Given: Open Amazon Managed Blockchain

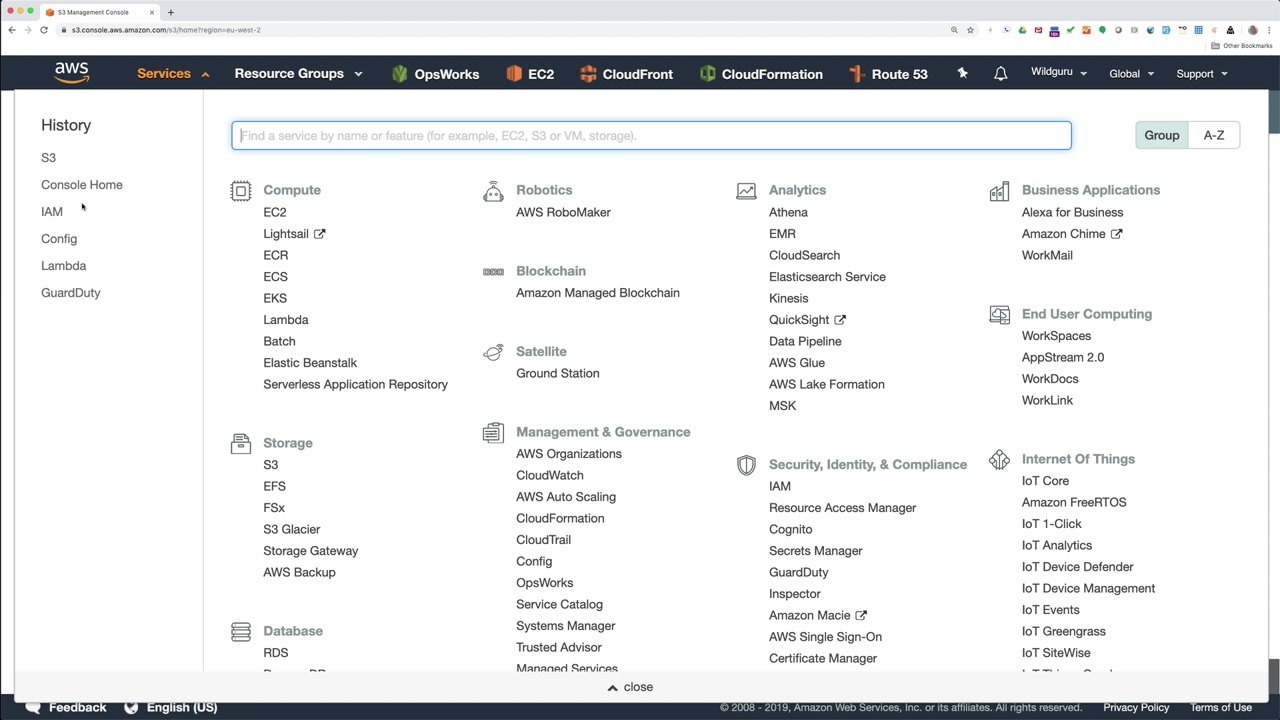Looking at the screenshot, I should click(598, 293).
